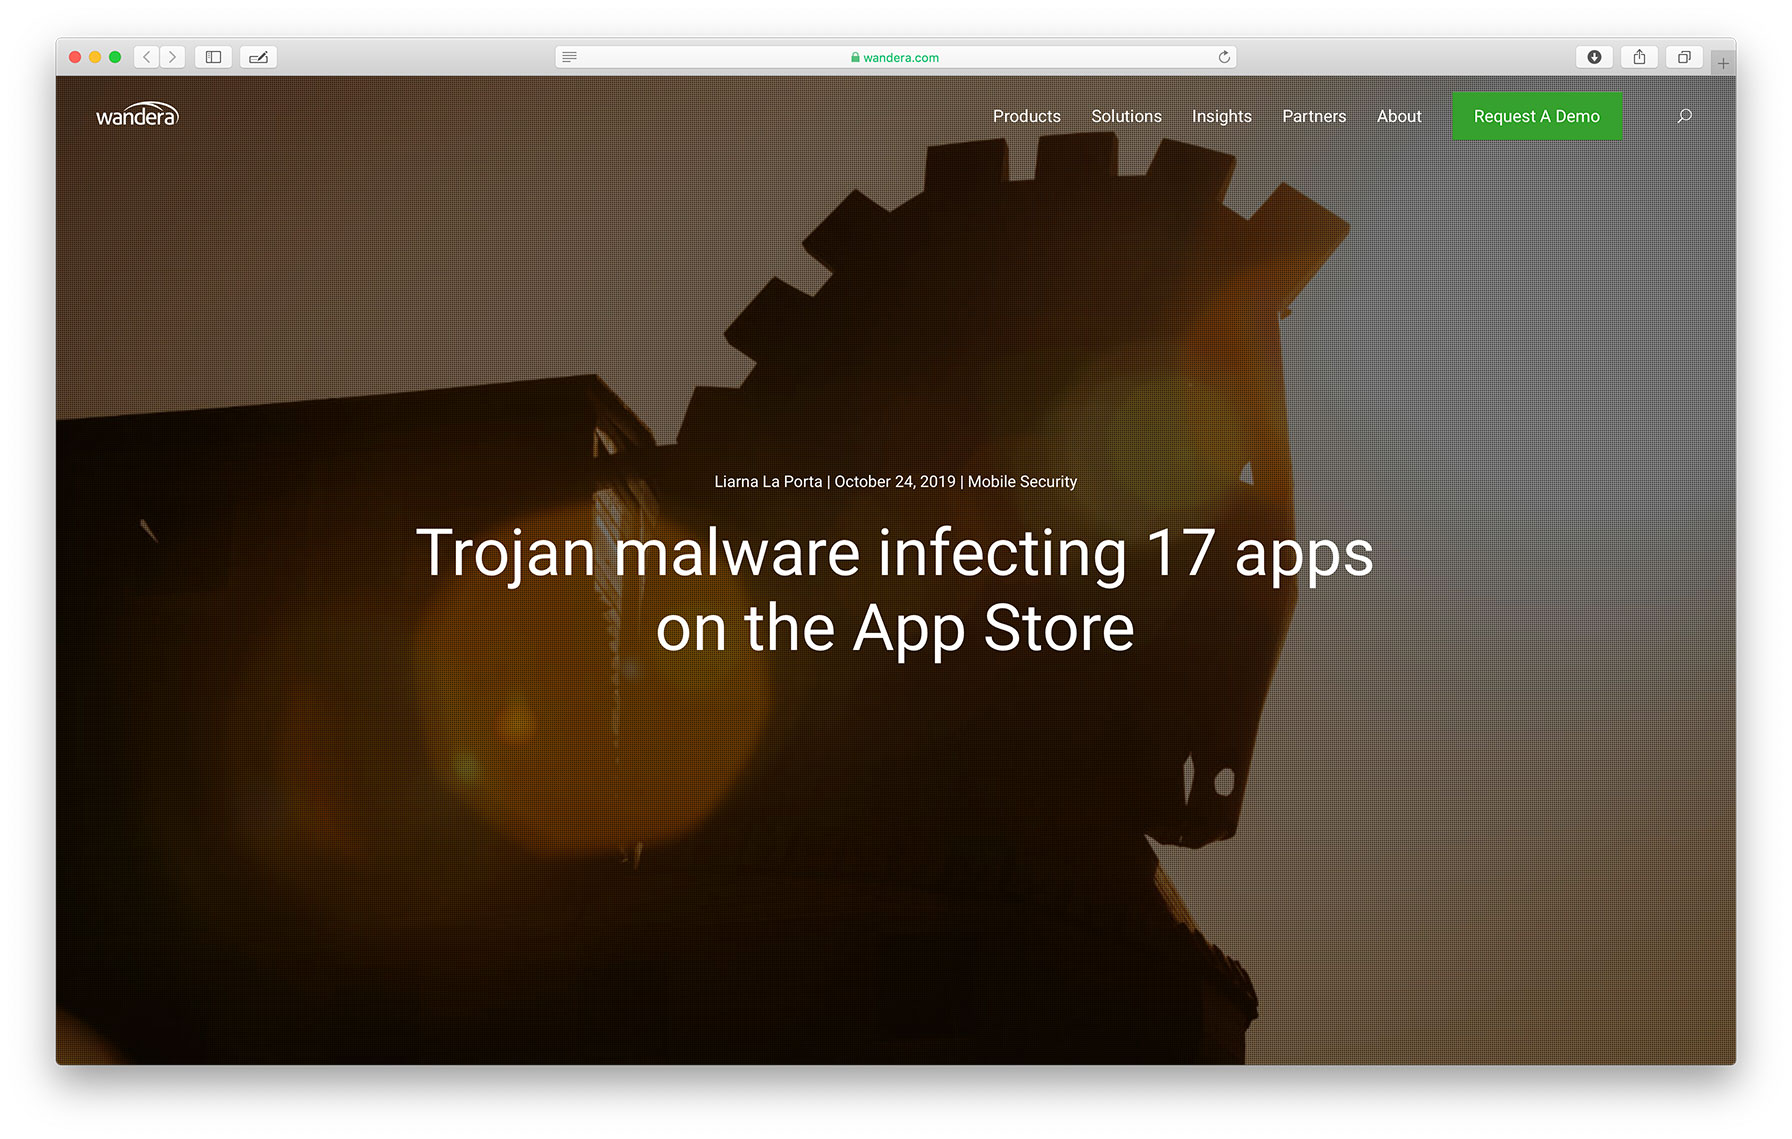Open the About menu

(1399, 116)
